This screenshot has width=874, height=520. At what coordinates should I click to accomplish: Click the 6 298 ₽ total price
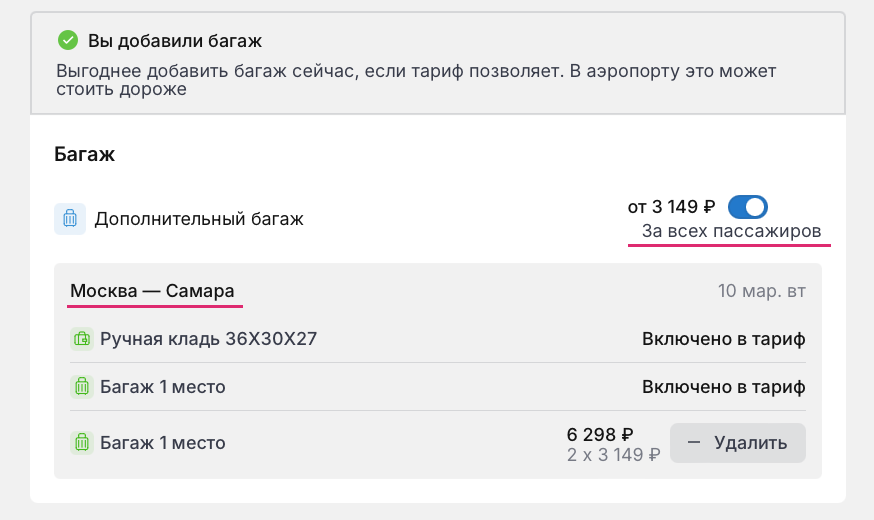[x=600, y=434]
